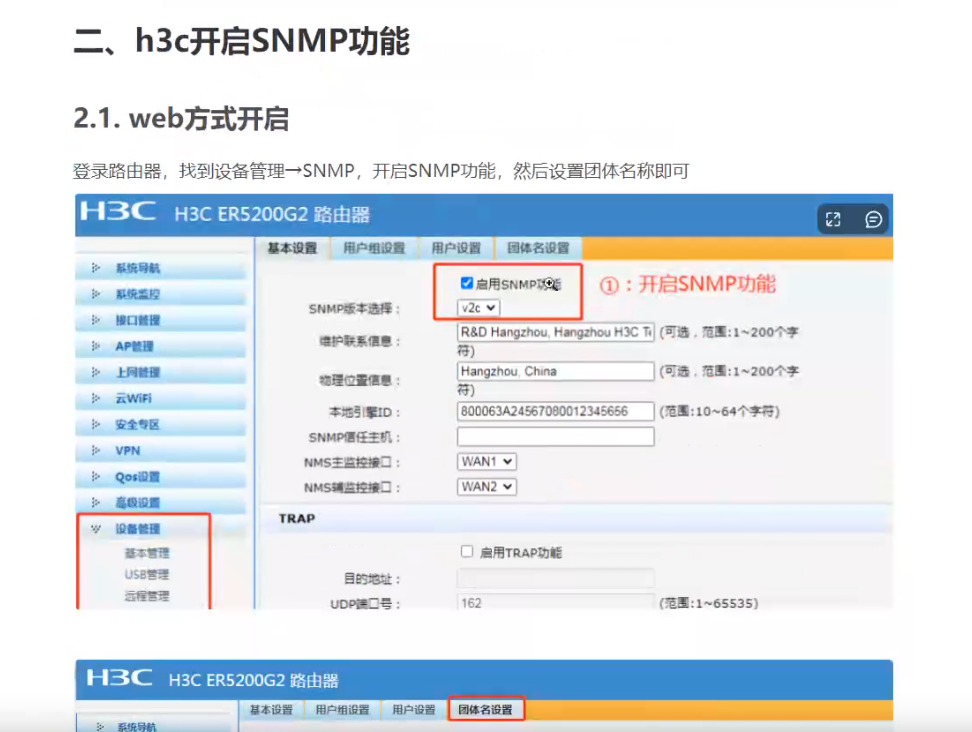Open 远程管理 under 设备管理
The height and width of the screenshot is (732, 972).
(147, 596)
